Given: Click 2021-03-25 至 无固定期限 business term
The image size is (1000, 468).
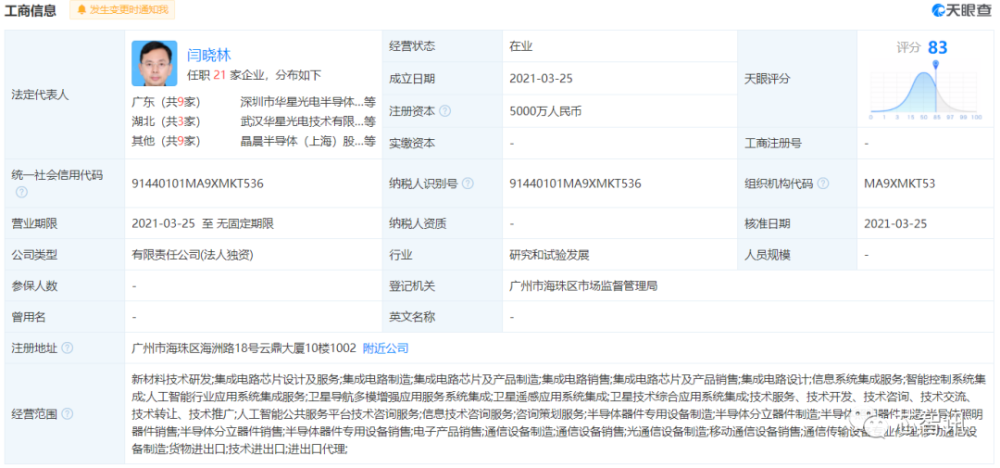Looking at the screenshot, I should (x=203, y=224).
